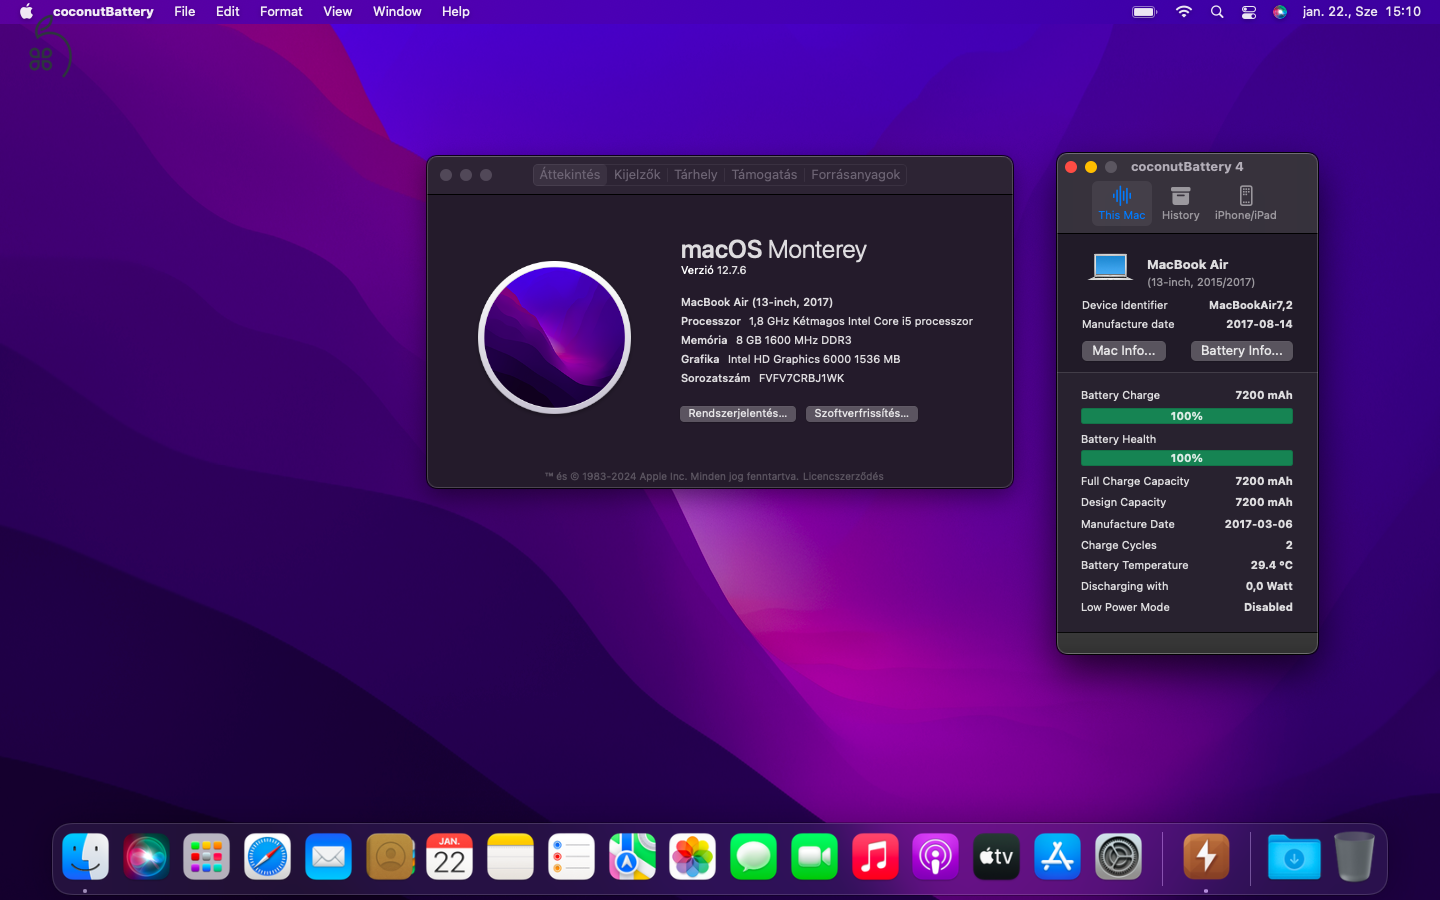Open Calendar showing 22 in the Dock

coord(450,857)
